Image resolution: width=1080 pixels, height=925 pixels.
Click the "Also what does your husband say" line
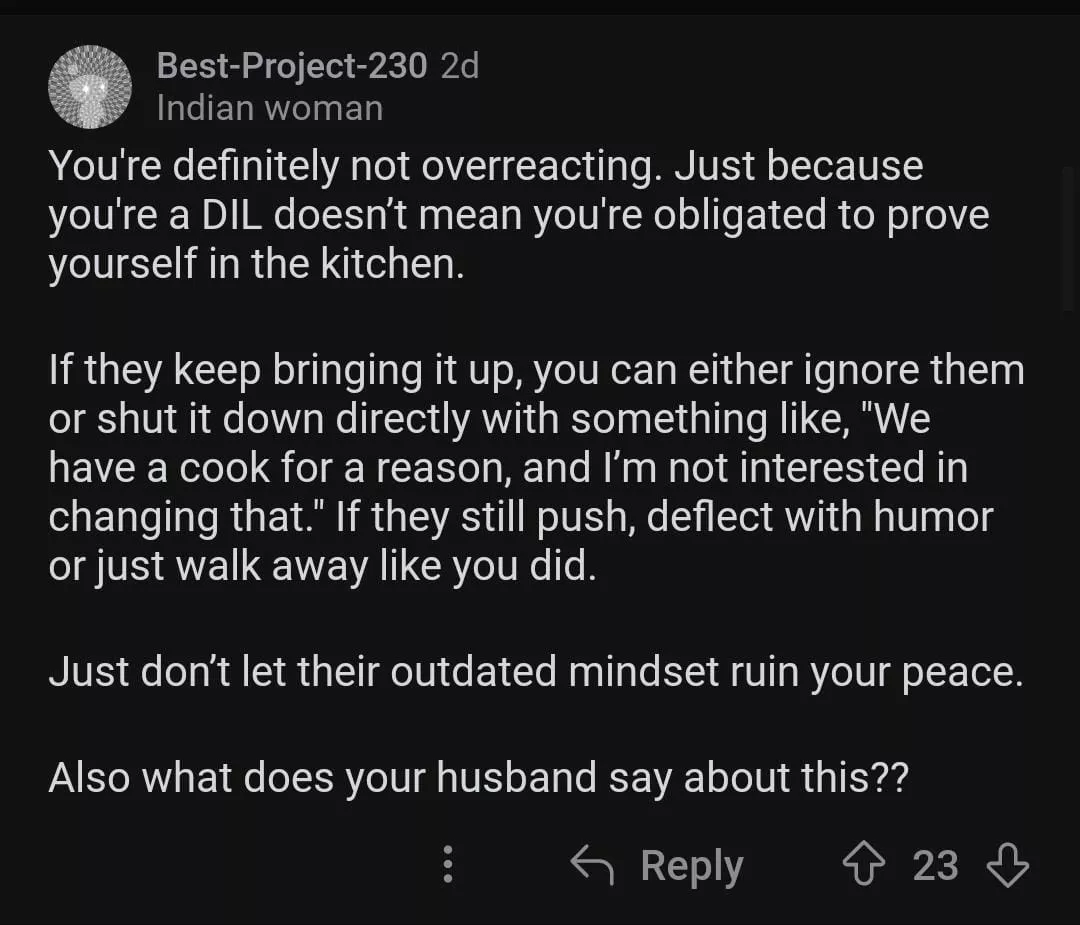(x=478, y=777)
